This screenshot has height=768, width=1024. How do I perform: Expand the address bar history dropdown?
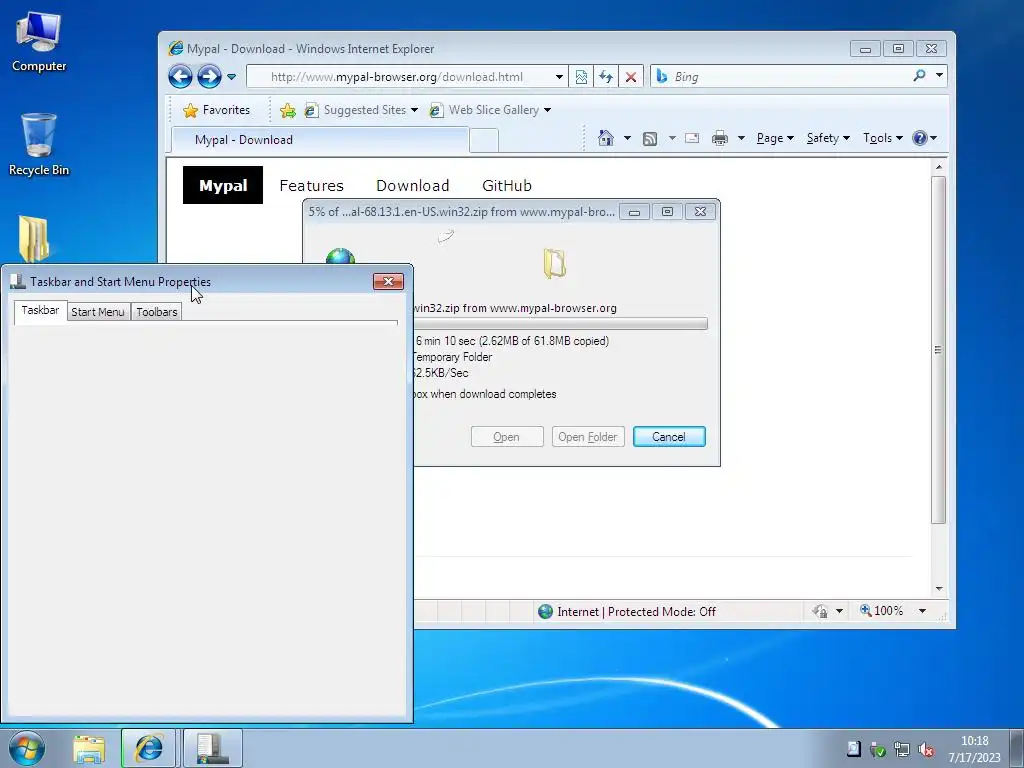point(560,76)
